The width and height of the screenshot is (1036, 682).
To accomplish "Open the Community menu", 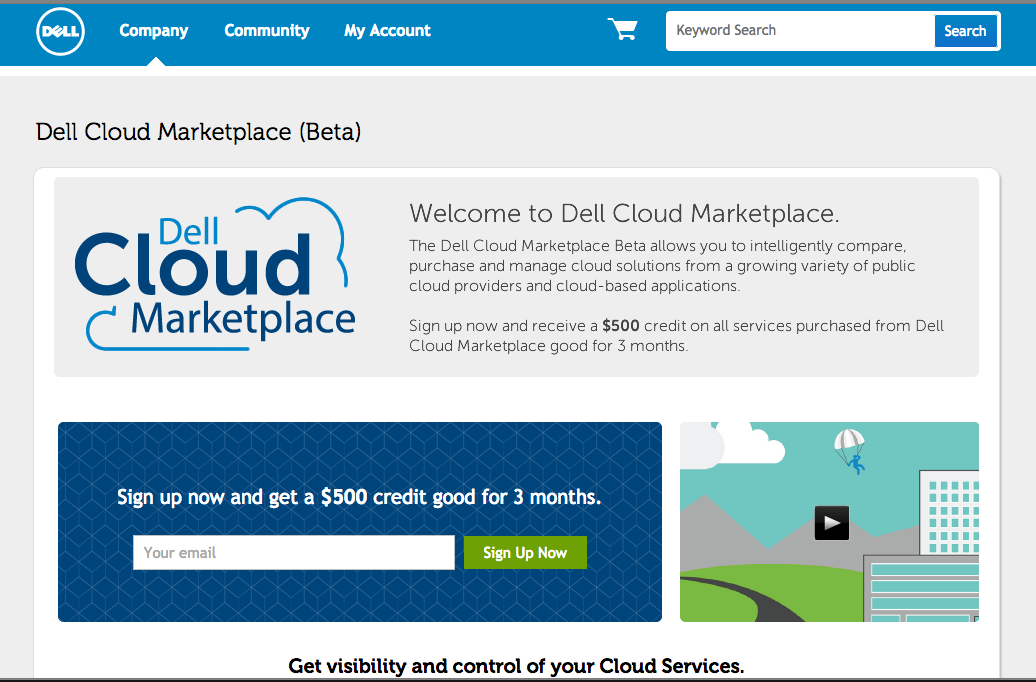I will pos(267,30).
